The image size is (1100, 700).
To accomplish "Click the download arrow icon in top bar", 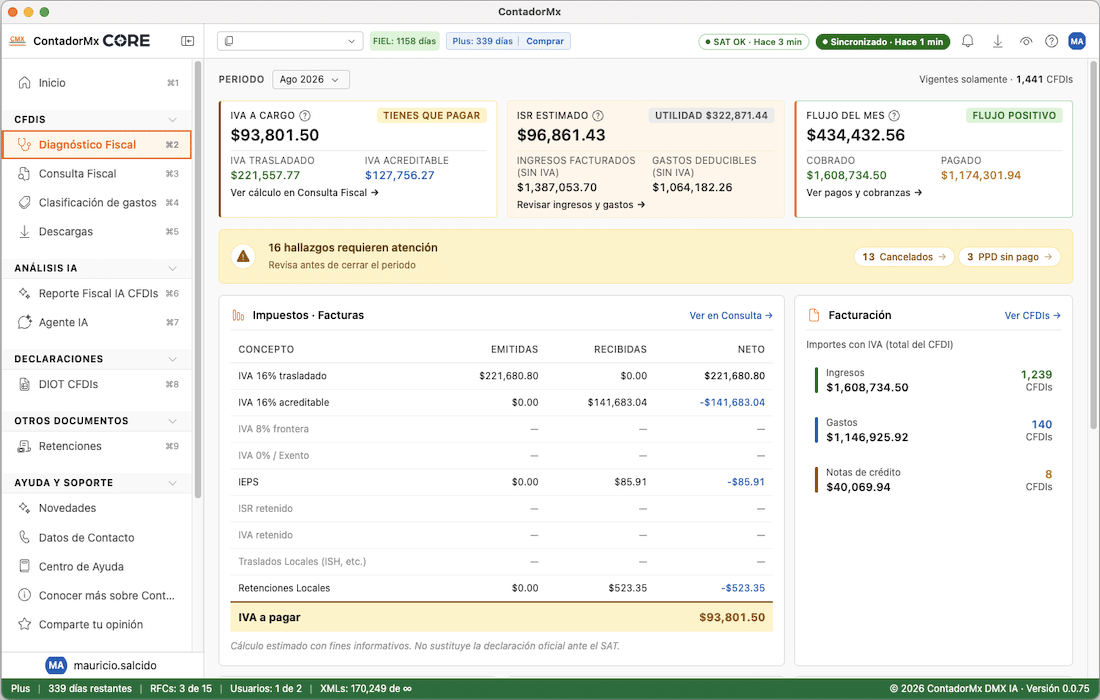I will (997, 41).
